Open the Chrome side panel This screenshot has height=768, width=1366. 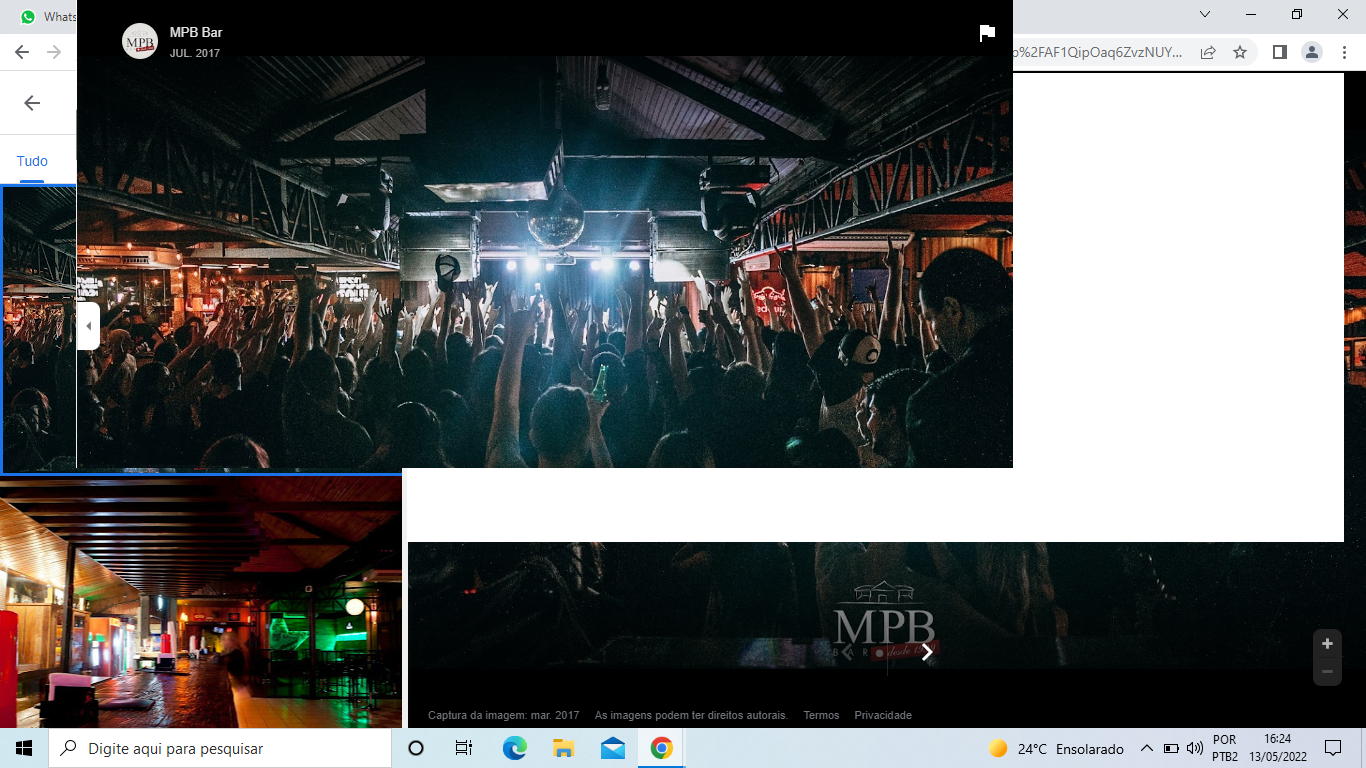pyautogui.click(x=1279, y=52)
